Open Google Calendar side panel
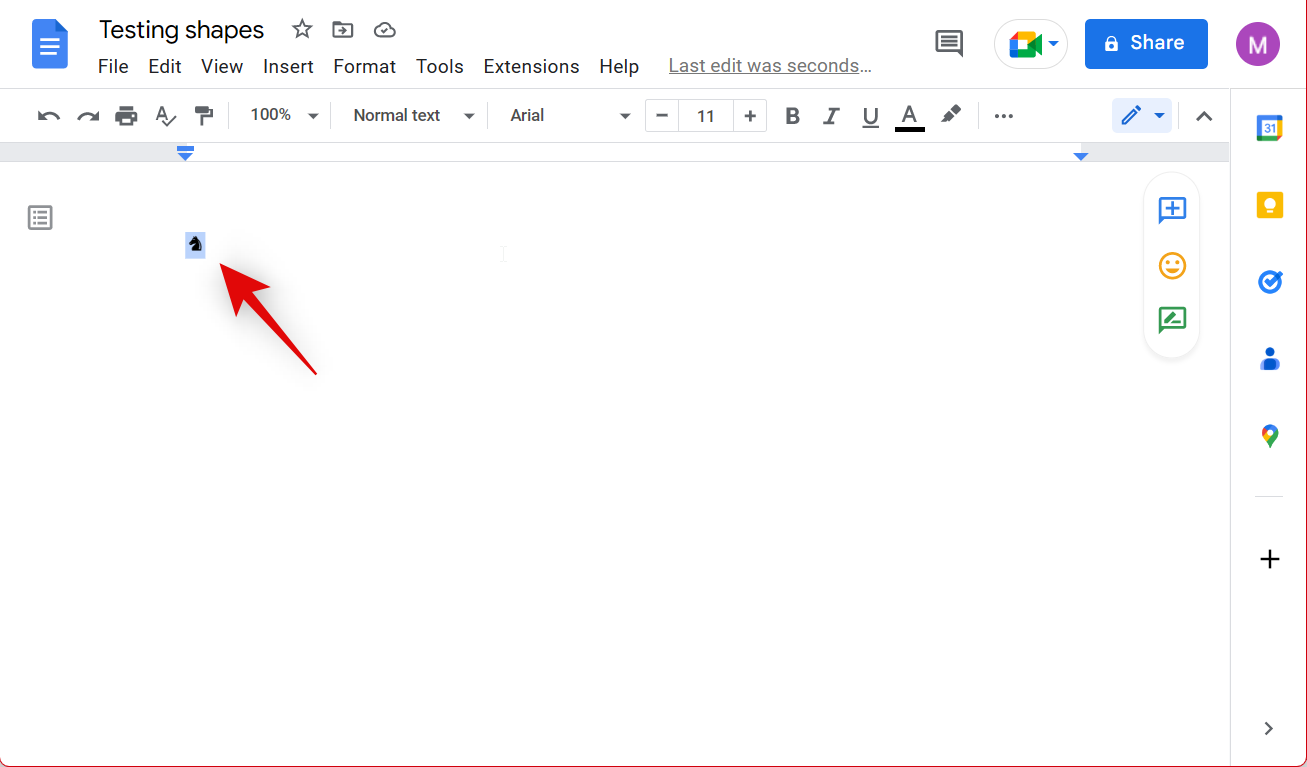 1269,128
